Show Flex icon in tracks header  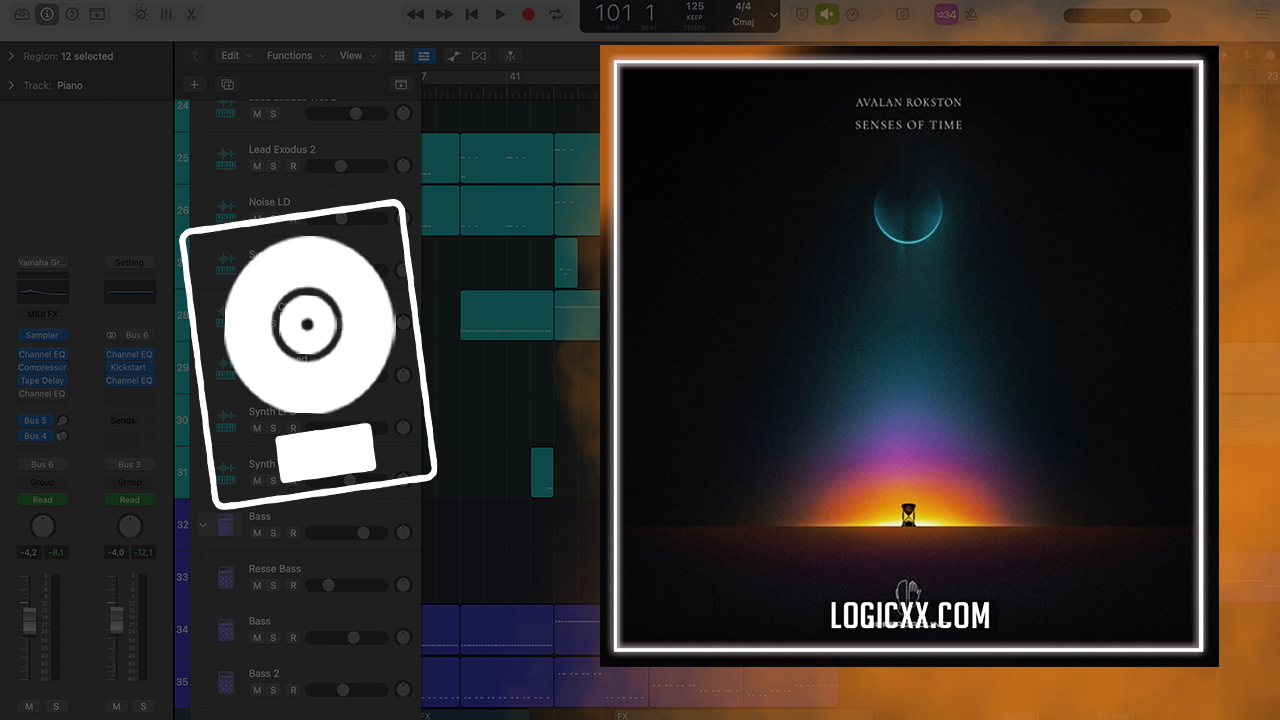[x=479, y=56]
